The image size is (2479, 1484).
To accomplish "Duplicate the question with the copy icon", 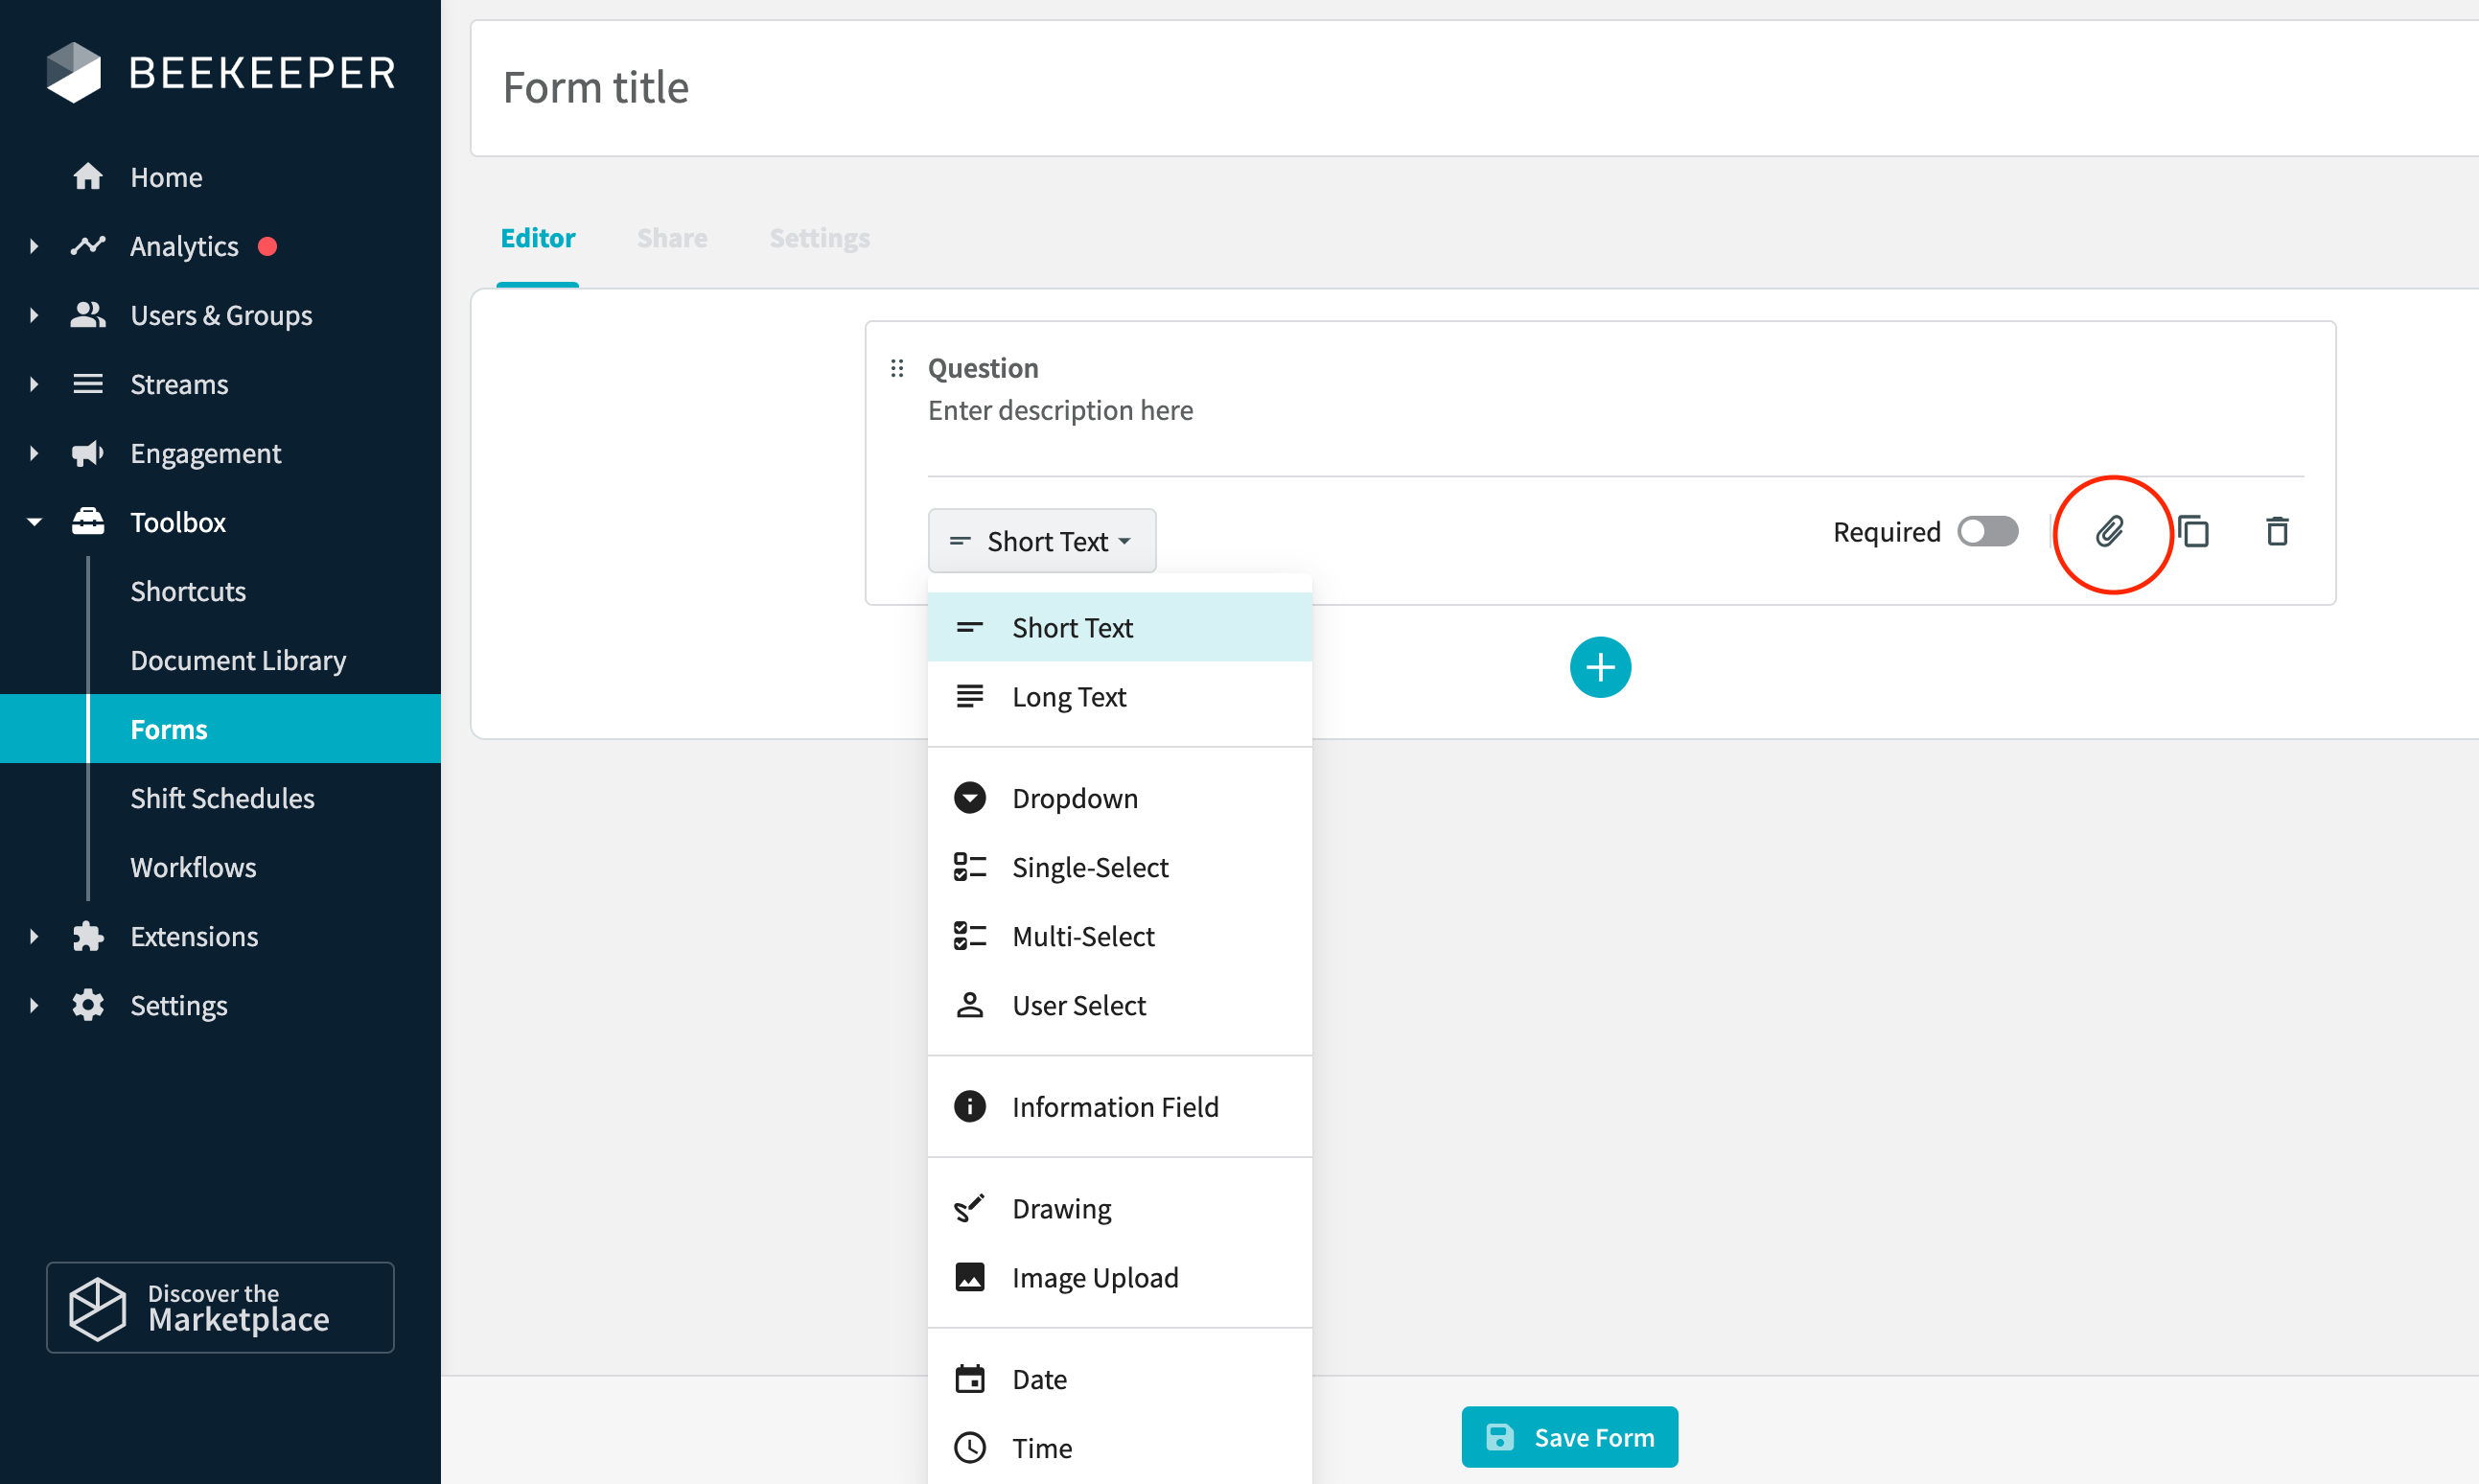I will 2194,531.
